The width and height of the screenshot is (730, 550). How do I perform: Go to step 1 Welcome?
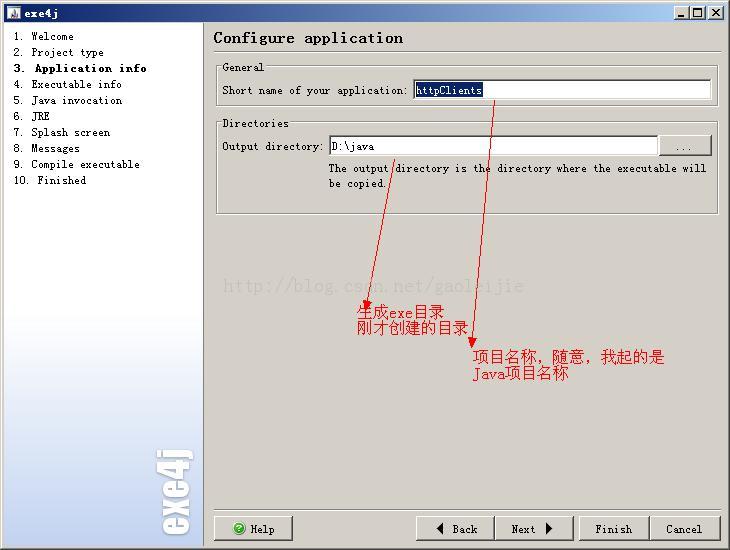point(43,36)
